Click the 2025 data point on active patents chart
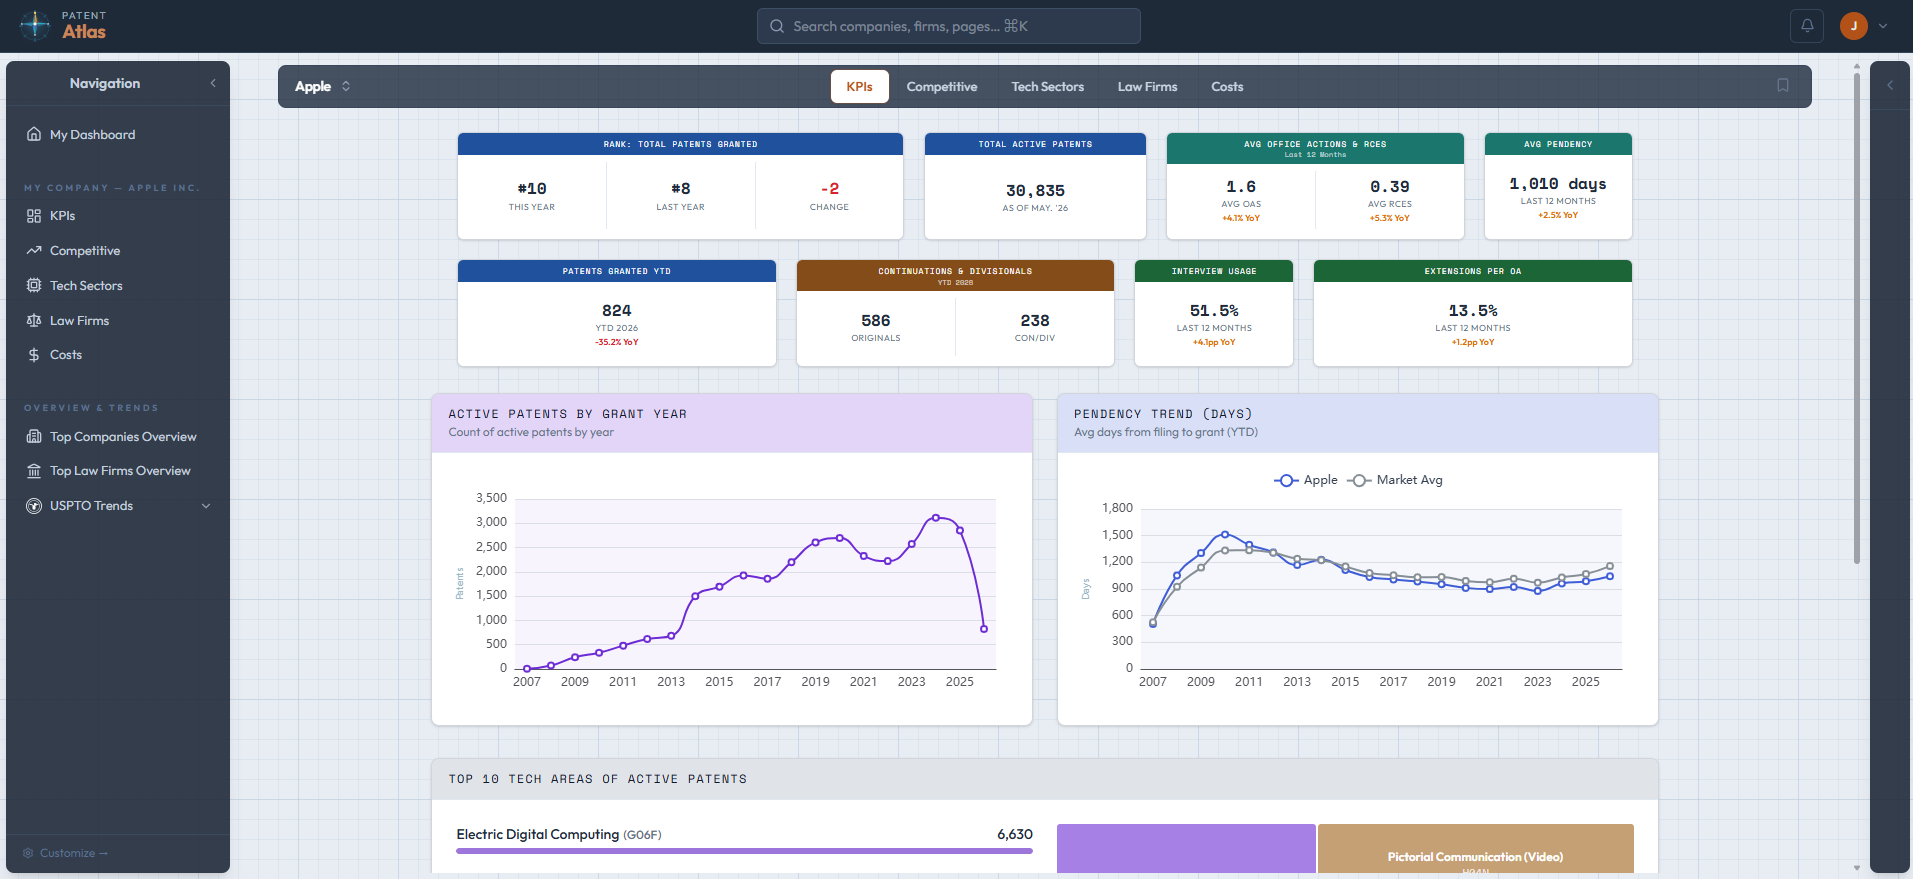This screenshot has height=879, width=1913. [x=960, y=530]
